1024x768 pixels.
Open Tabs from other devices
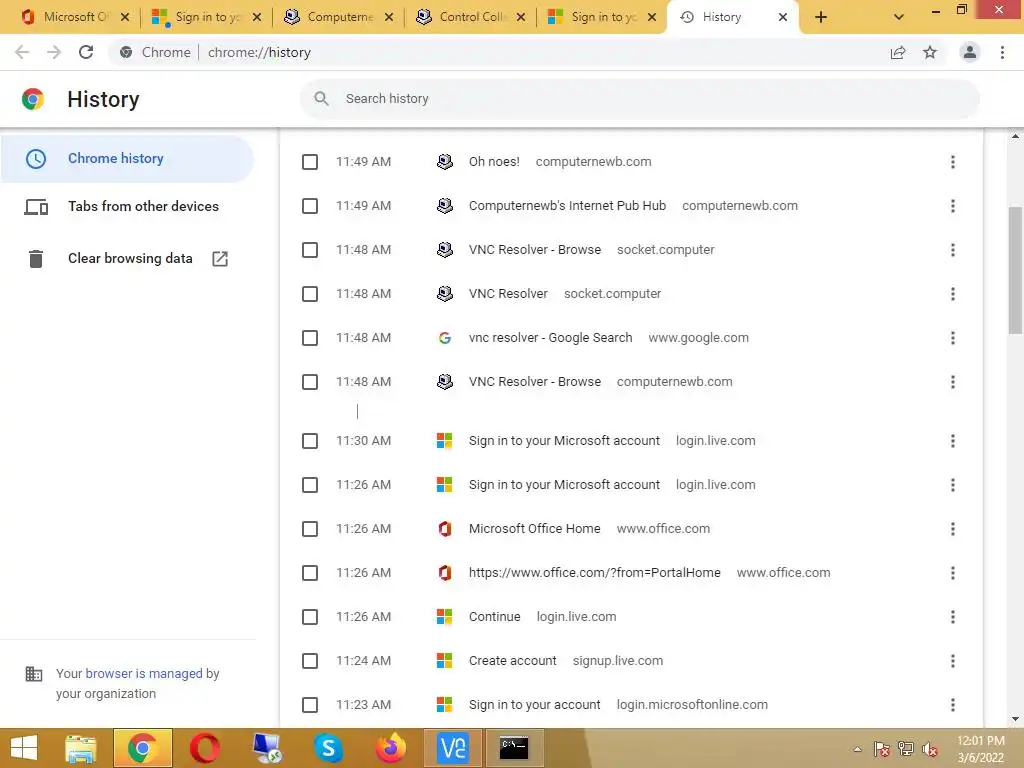[x=127, y=207]
